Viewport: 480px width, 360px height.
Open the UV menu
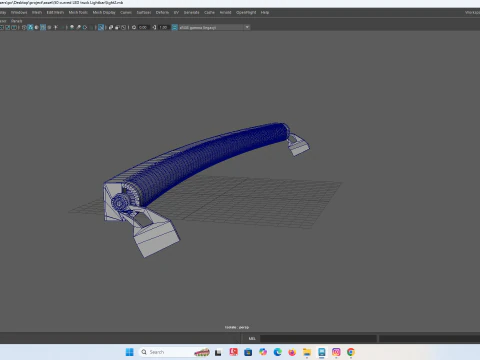(x=176, y=12)
